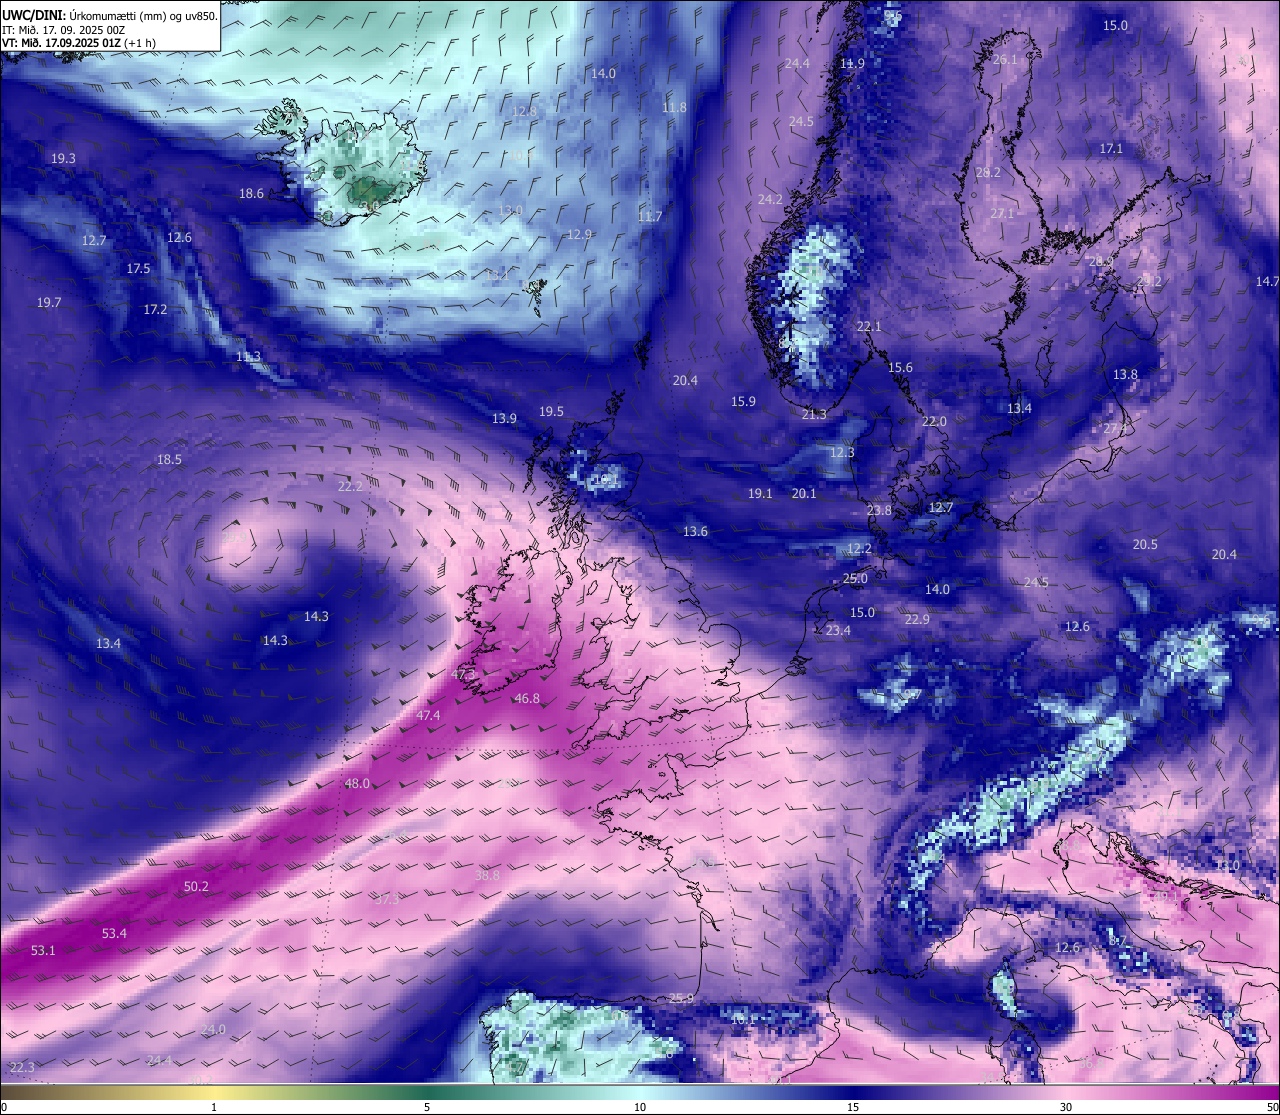Click the map value '14.7'
The image size is (1280, 1115).
[x=1267, y=281]
